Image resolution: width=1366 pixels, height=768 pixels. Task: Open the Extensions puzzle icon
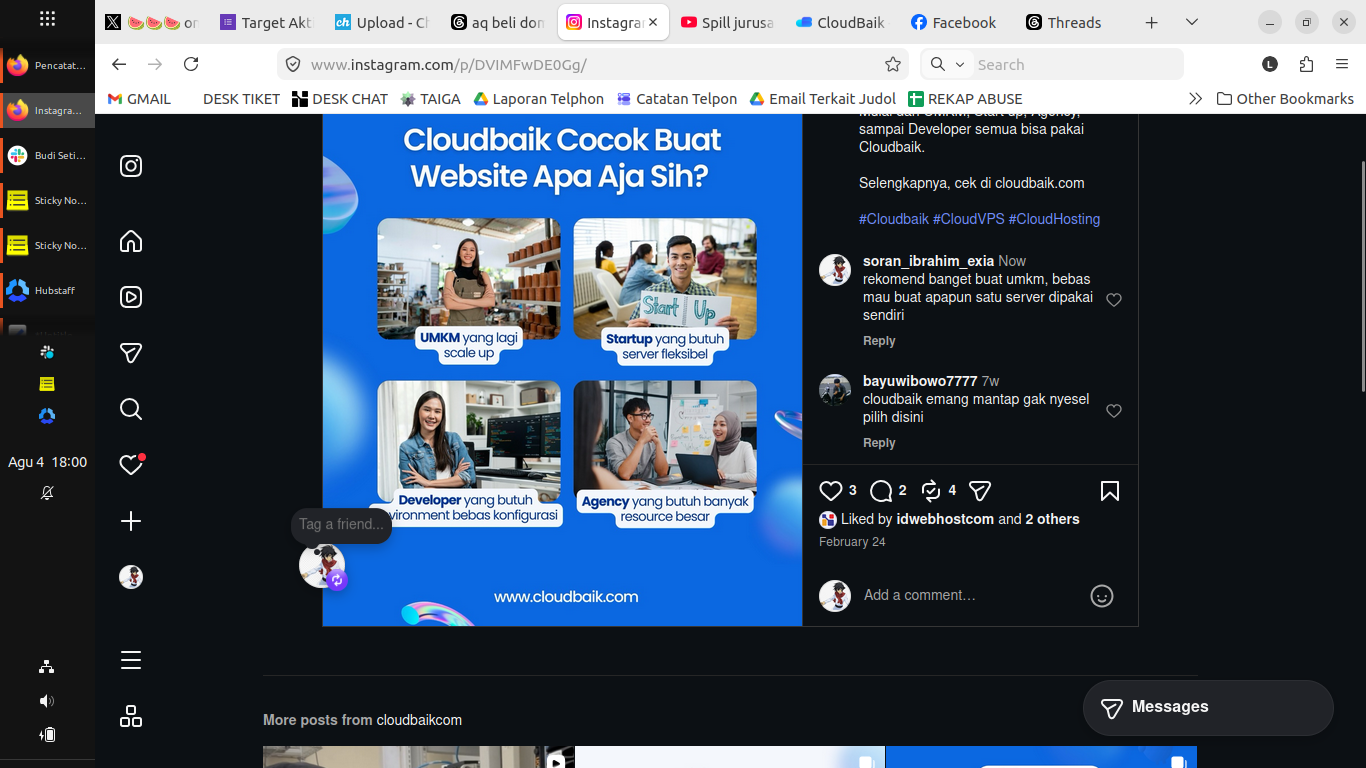[x=1306, y=64]
